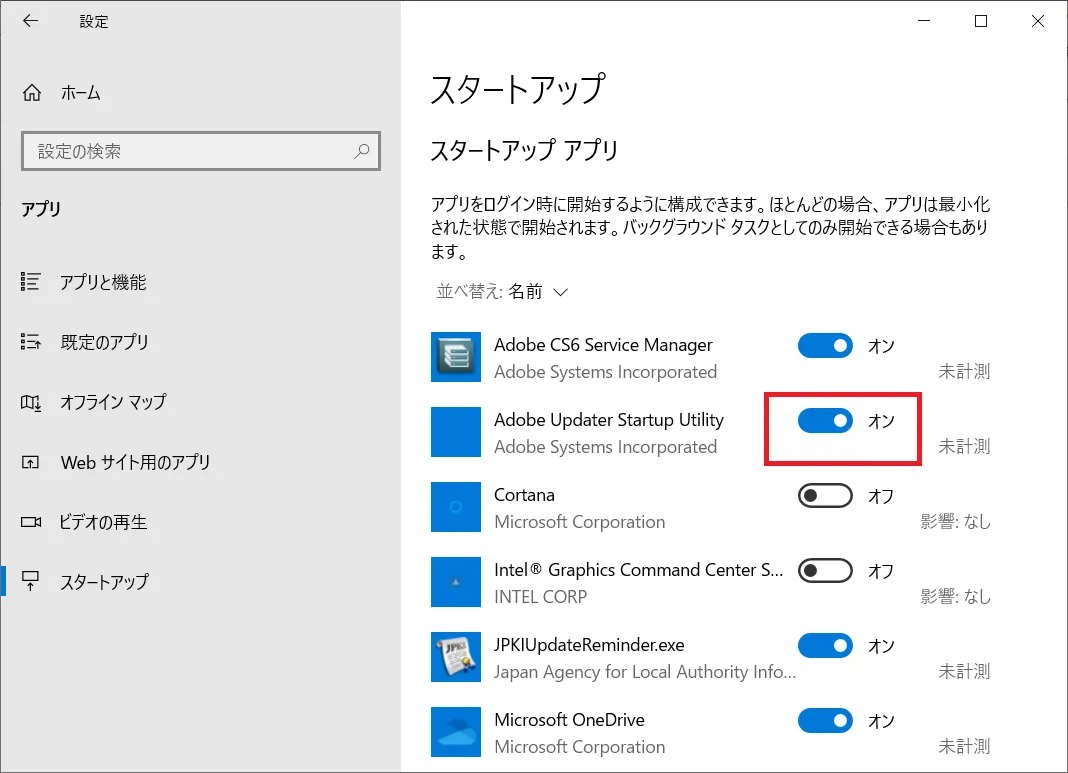This screenshot has height=773, width=1068.
Task: Click the スタートアップ sidebar icon
Action: coord(31,581)
